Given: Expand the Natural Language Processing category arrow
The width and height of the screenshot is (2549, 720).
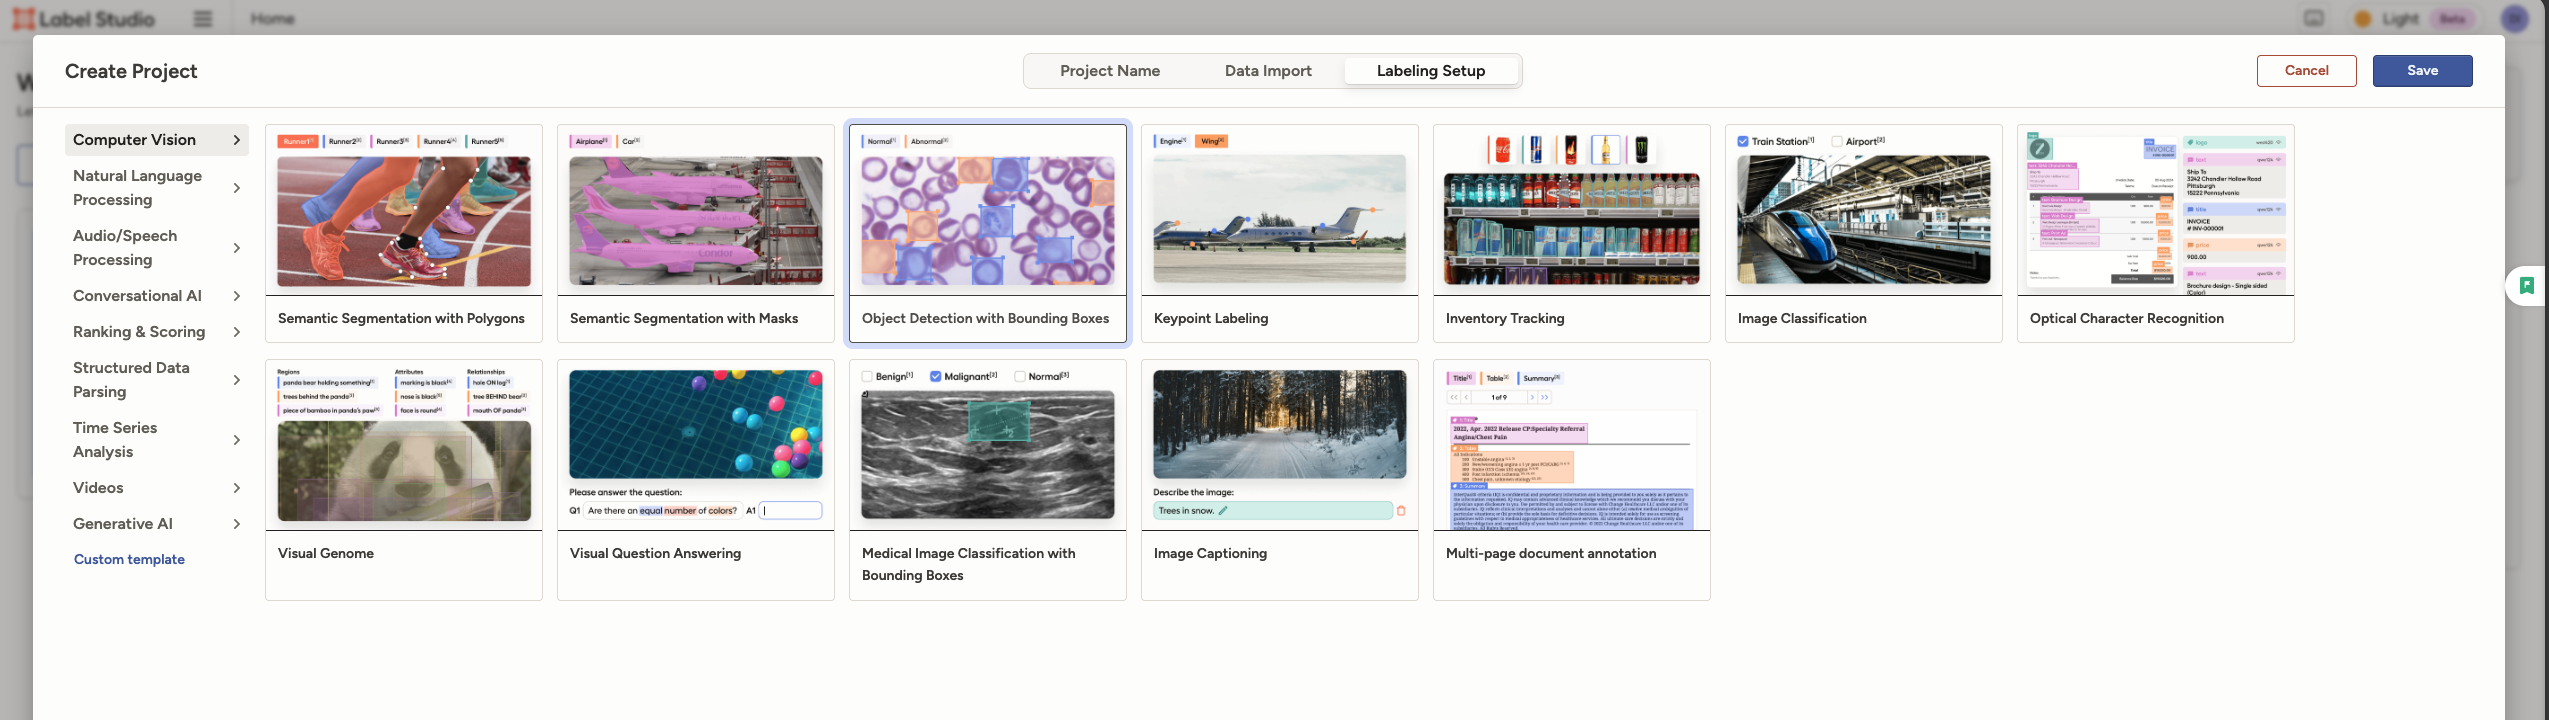Looking at the screenshot, I should coord(237,188).
